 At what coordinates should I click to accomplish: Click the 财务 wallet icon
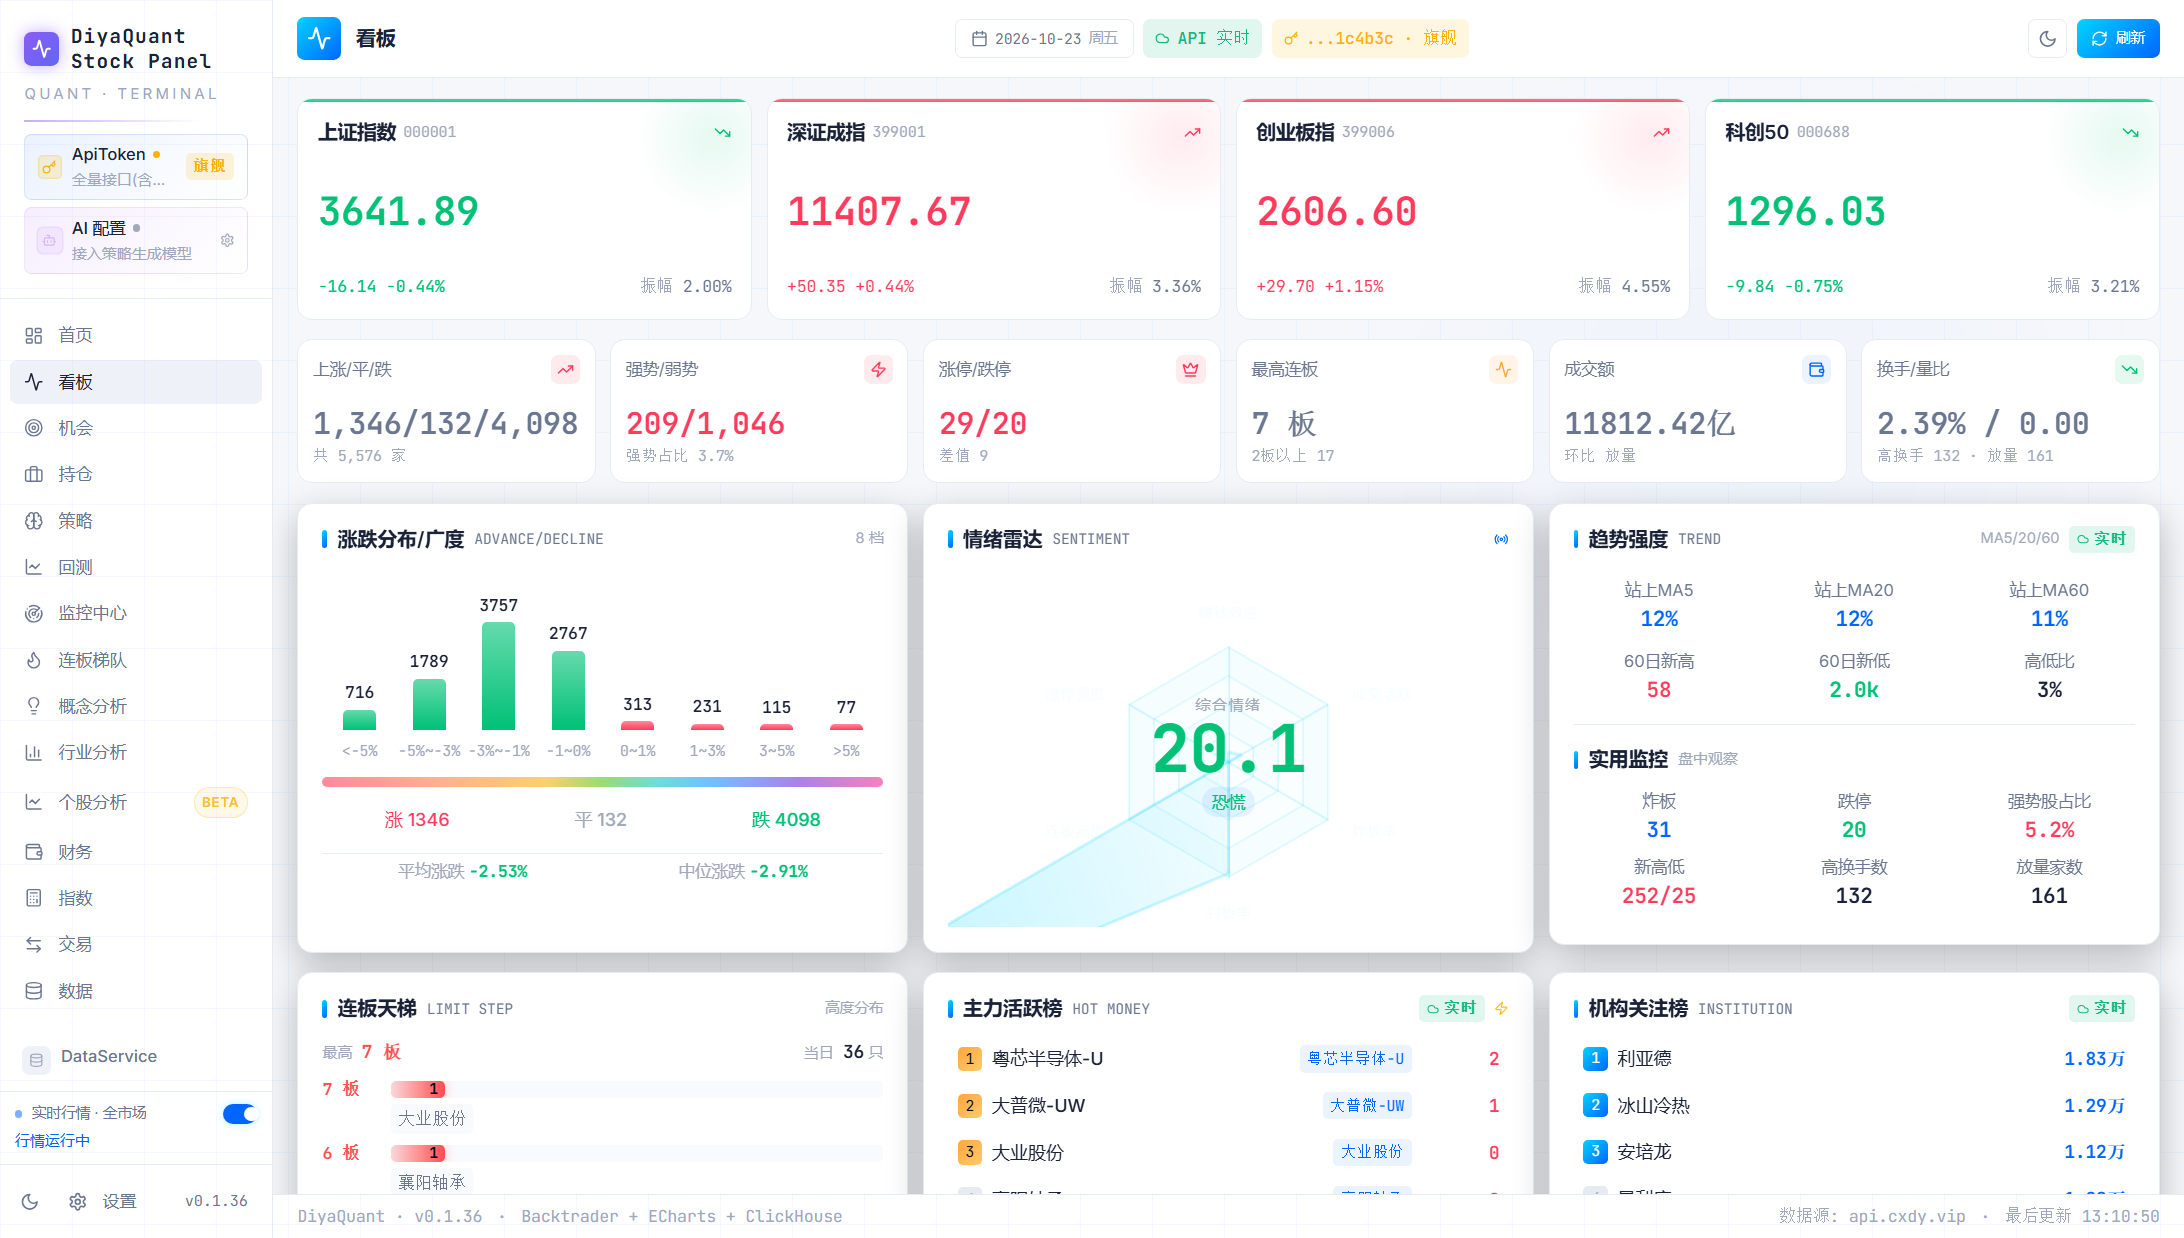tap(34, 852)
